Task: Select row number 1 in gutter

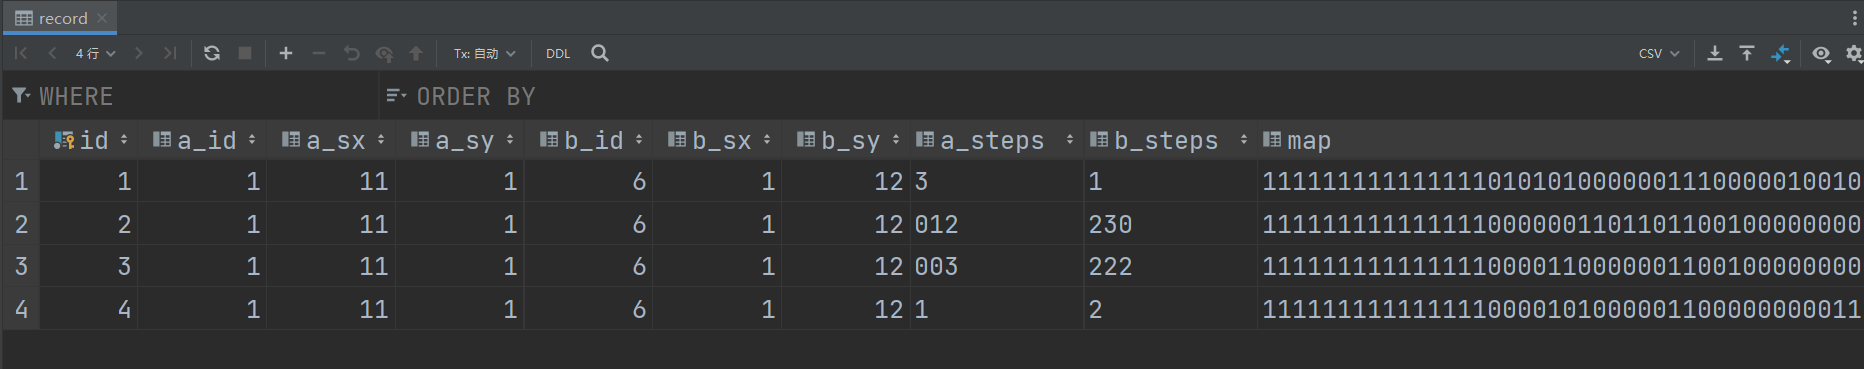Action: [21, 181]
